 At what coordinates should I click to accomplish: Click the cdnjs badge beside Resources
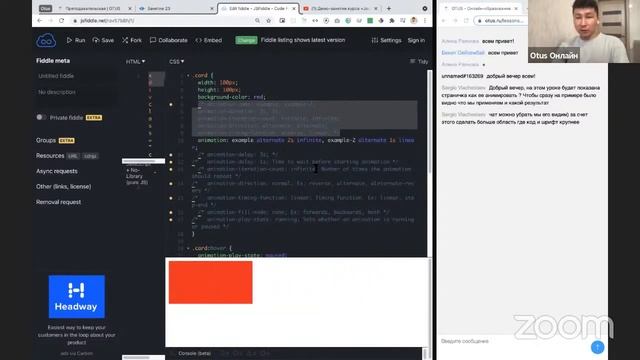(90, 156)
